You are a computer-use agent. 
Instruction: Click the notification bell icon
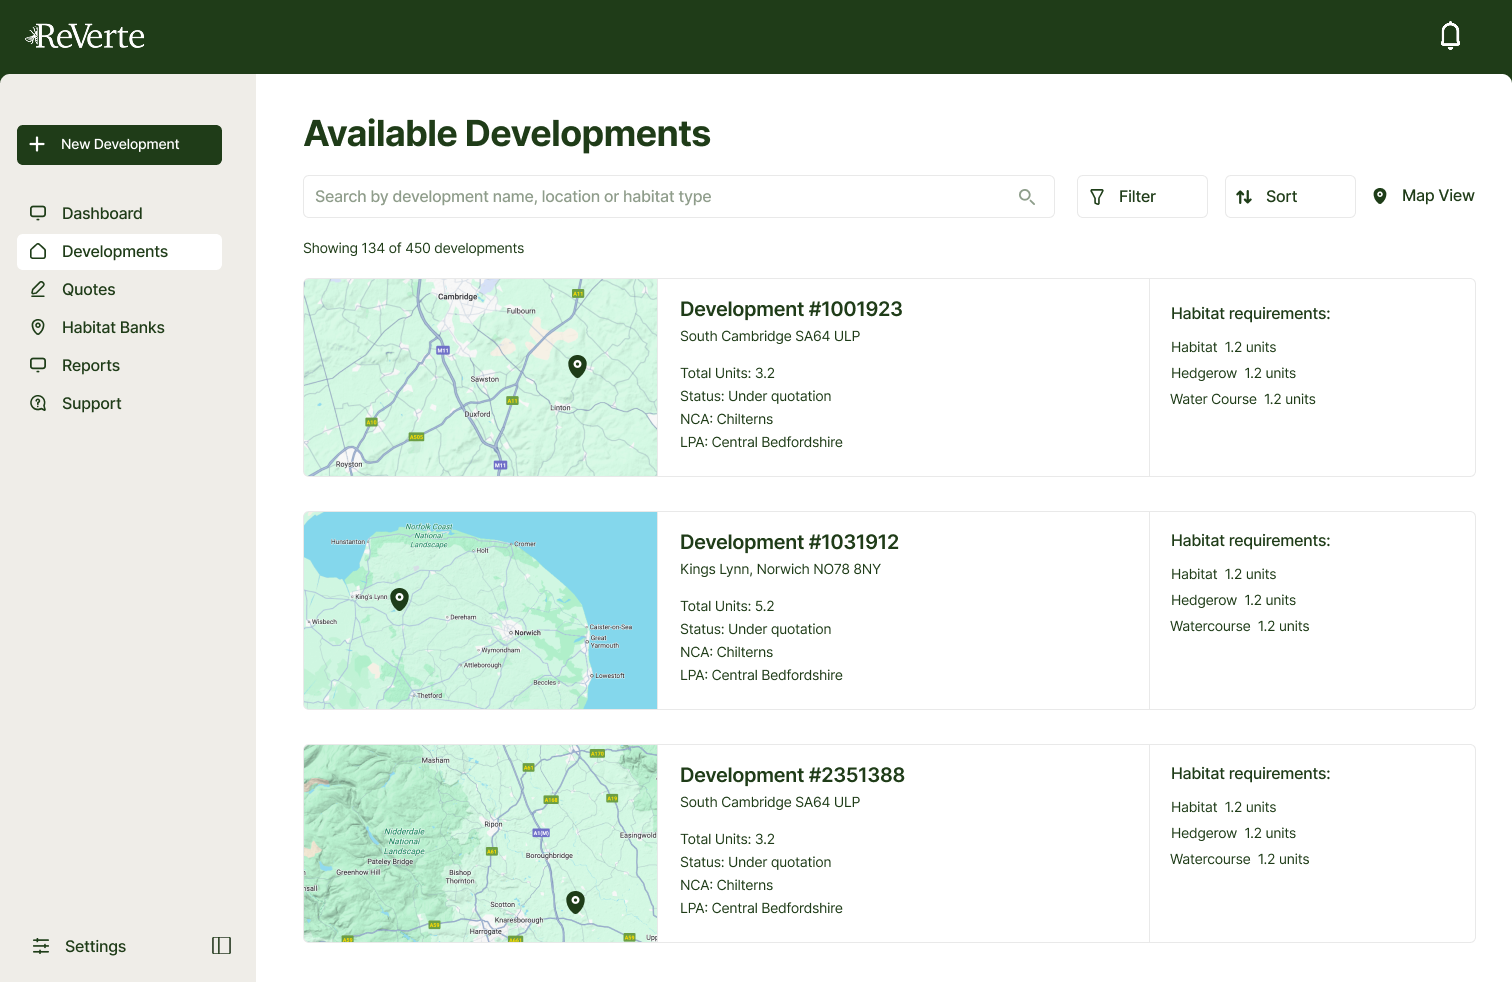1450,36
